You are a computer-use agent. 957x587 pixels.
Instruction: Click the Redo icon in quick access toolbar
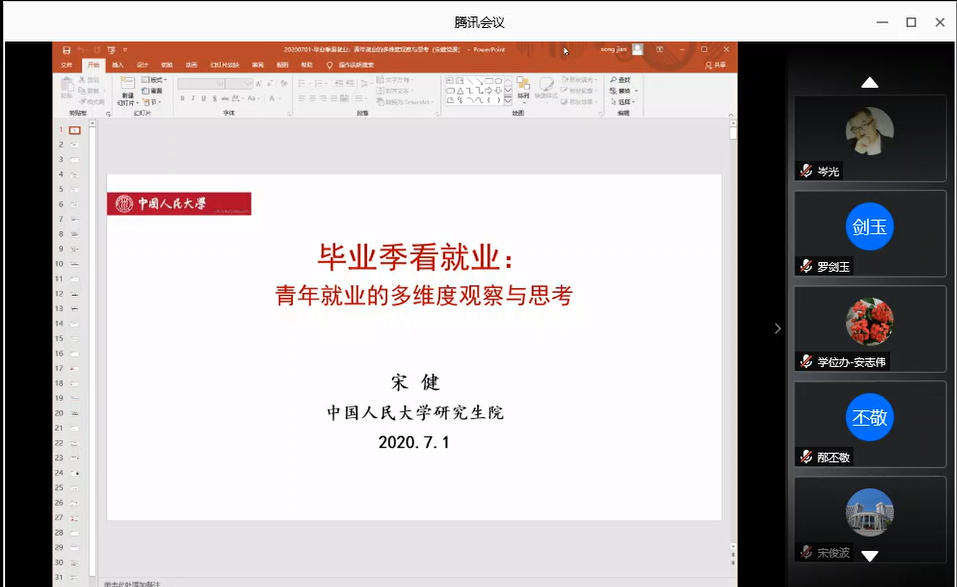96,50
